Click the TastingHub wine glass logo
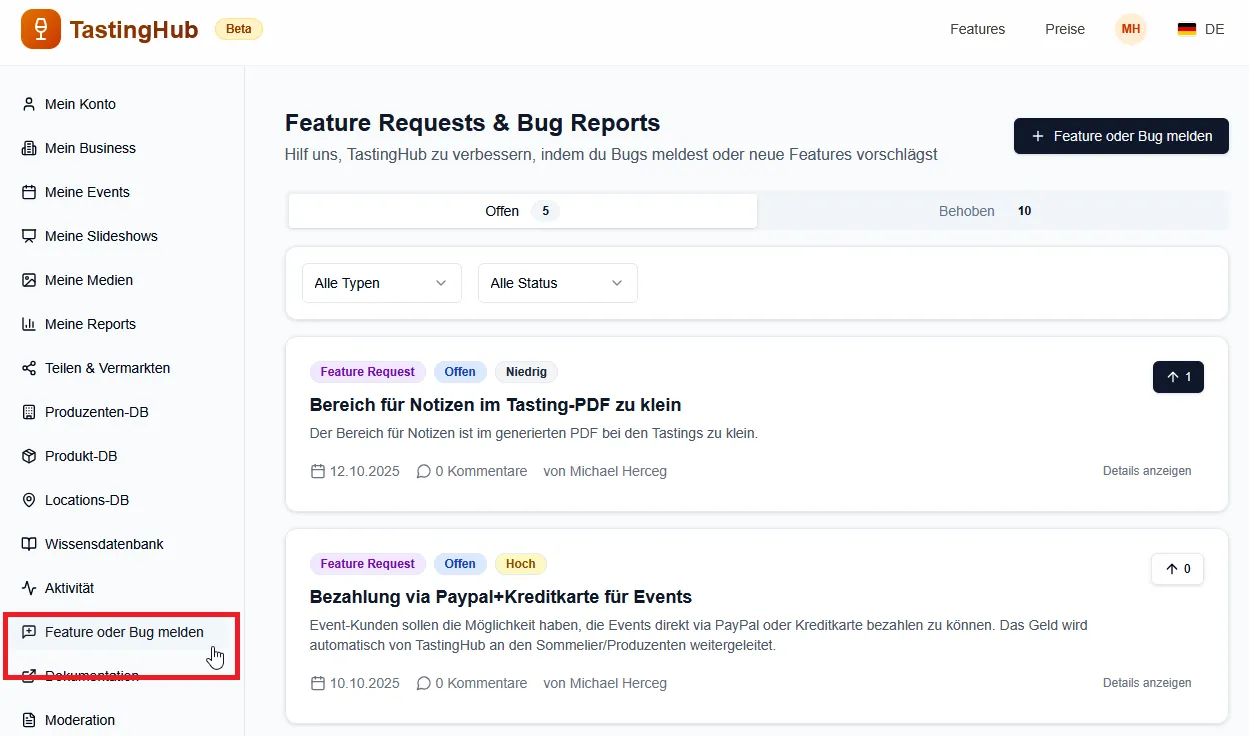This screenshot has width=1249, height=736. click(x=41, y=29)
